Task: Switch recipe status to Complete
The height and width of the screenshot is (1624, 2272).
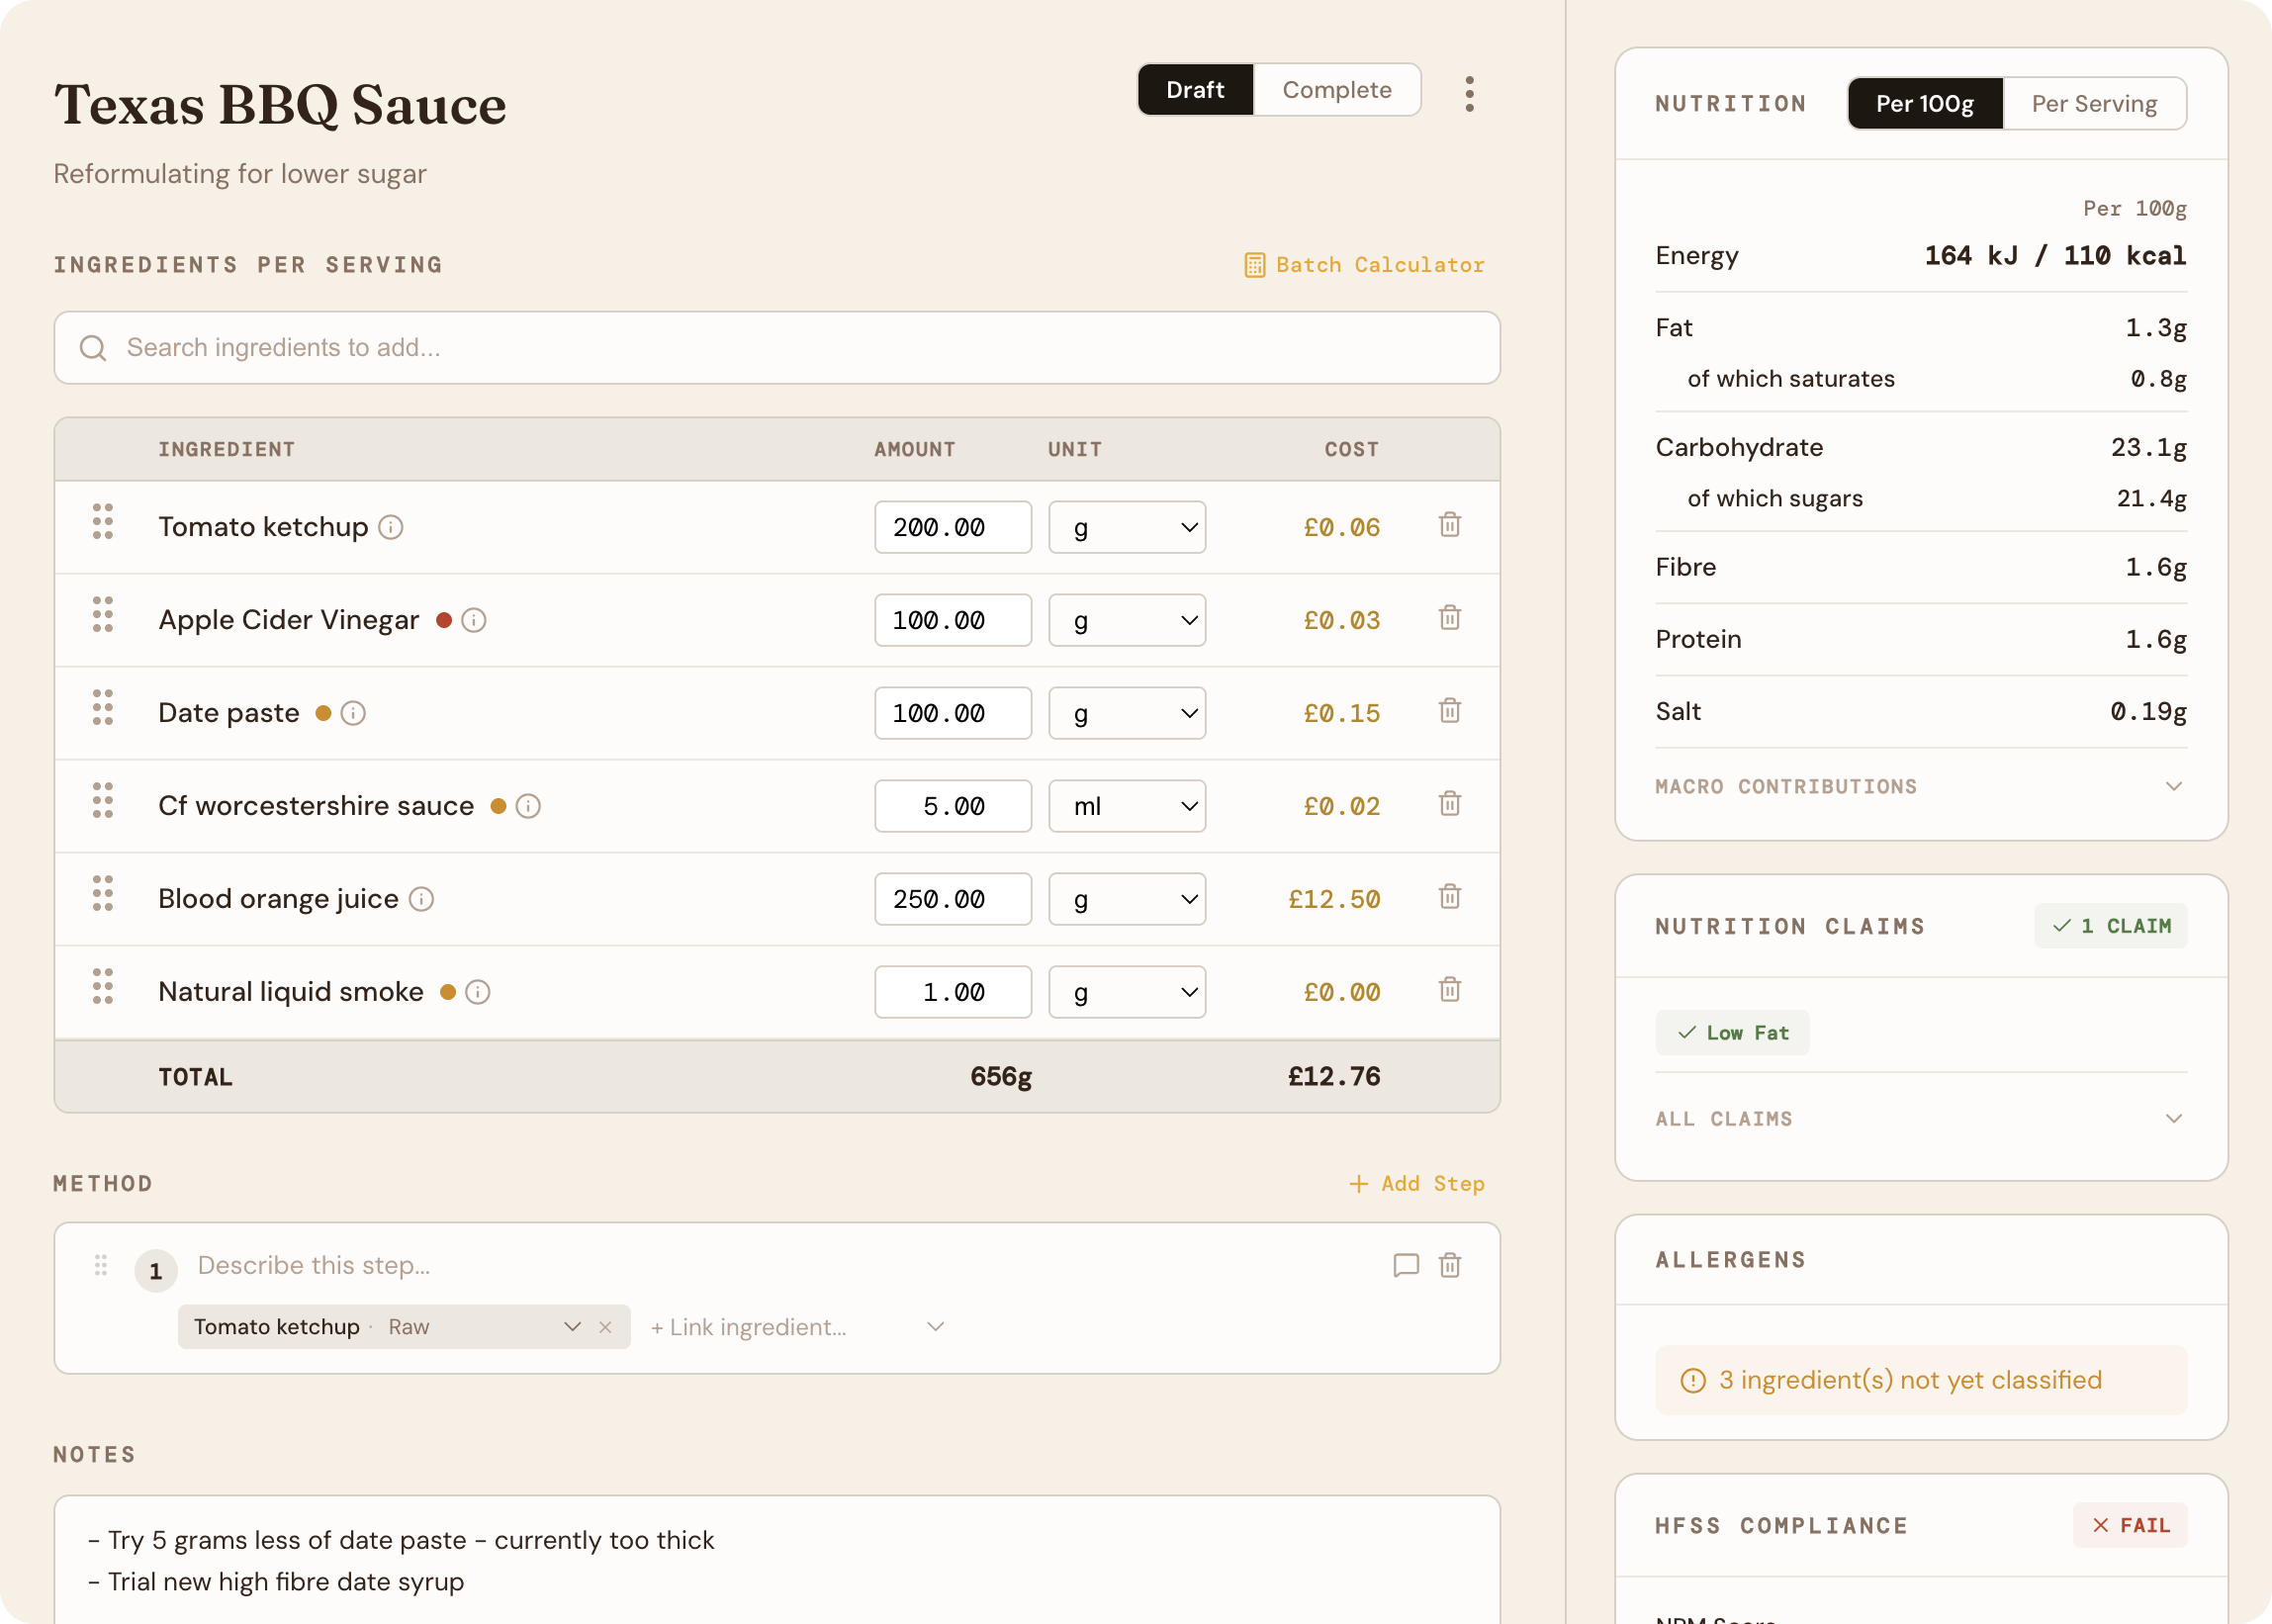Action: 1337,89
